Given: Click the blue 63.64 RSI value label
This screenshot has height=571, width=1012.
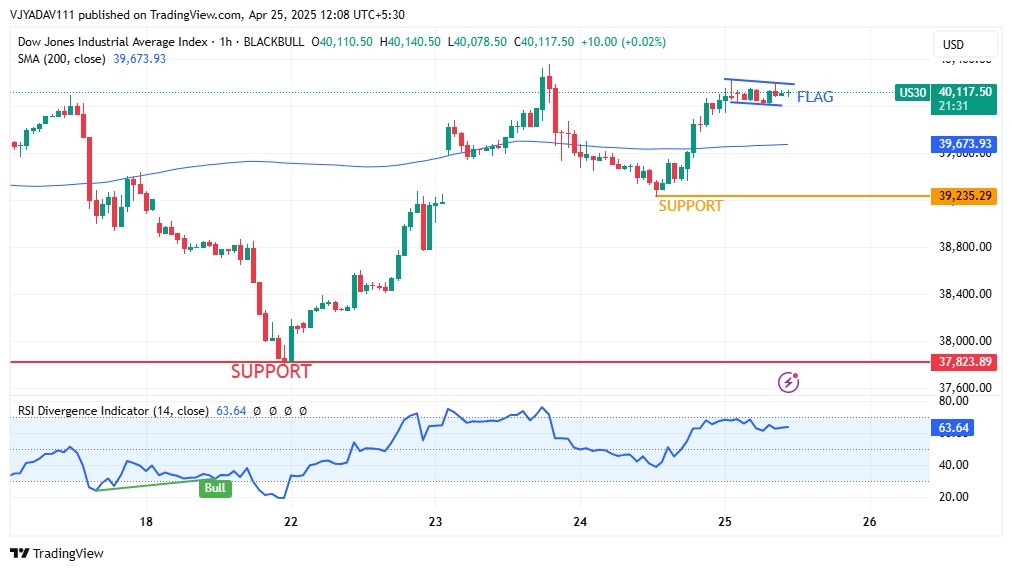Looking at the screenshot, I should (x=951, y=428).
